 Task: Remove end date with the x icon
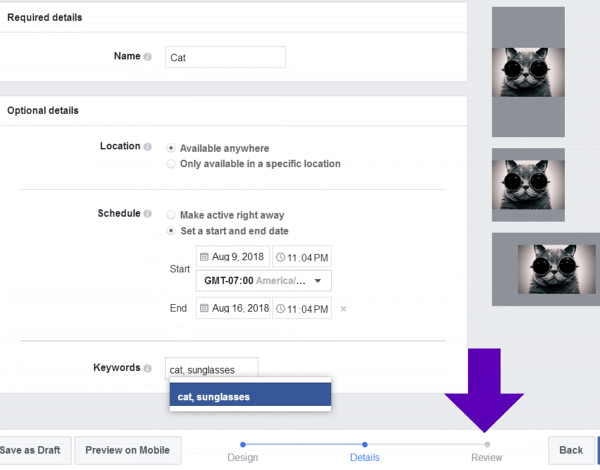click(343, 309)
